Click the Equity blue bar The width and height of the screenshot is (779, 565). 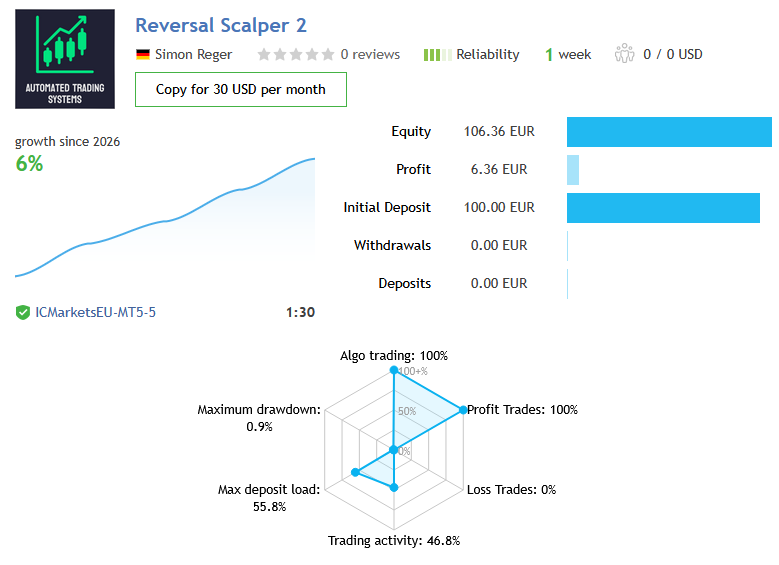coord(669,132)
